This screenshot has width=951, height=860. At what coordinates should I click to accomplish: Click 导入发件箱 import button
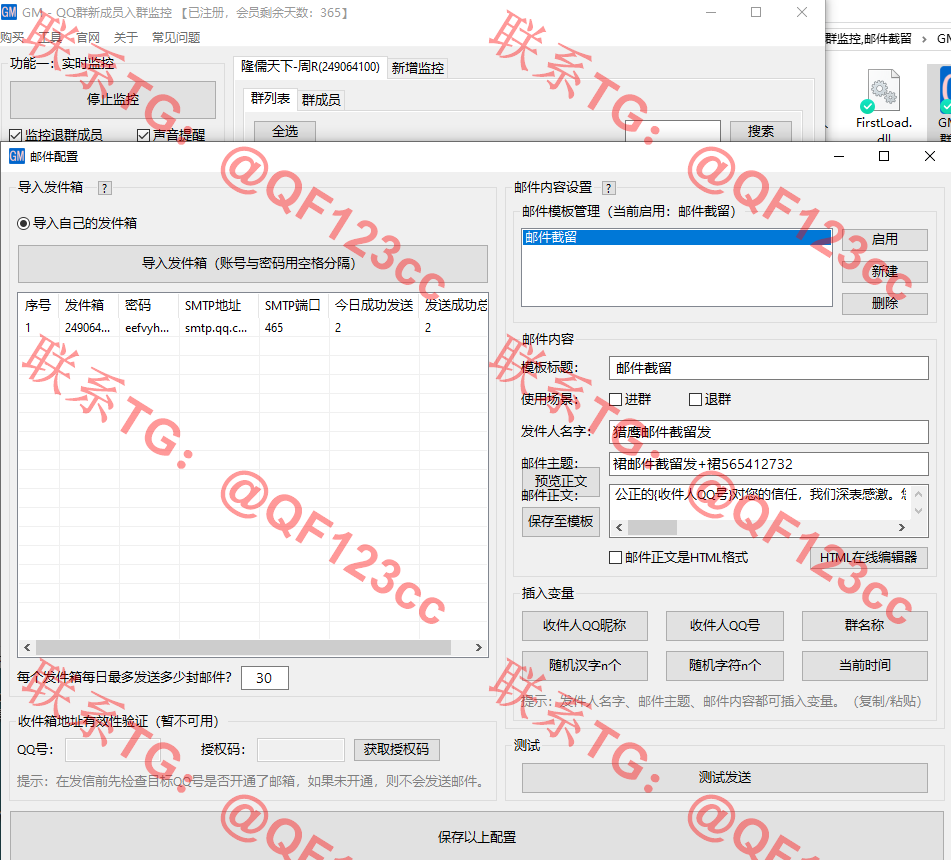click(253, 263)
